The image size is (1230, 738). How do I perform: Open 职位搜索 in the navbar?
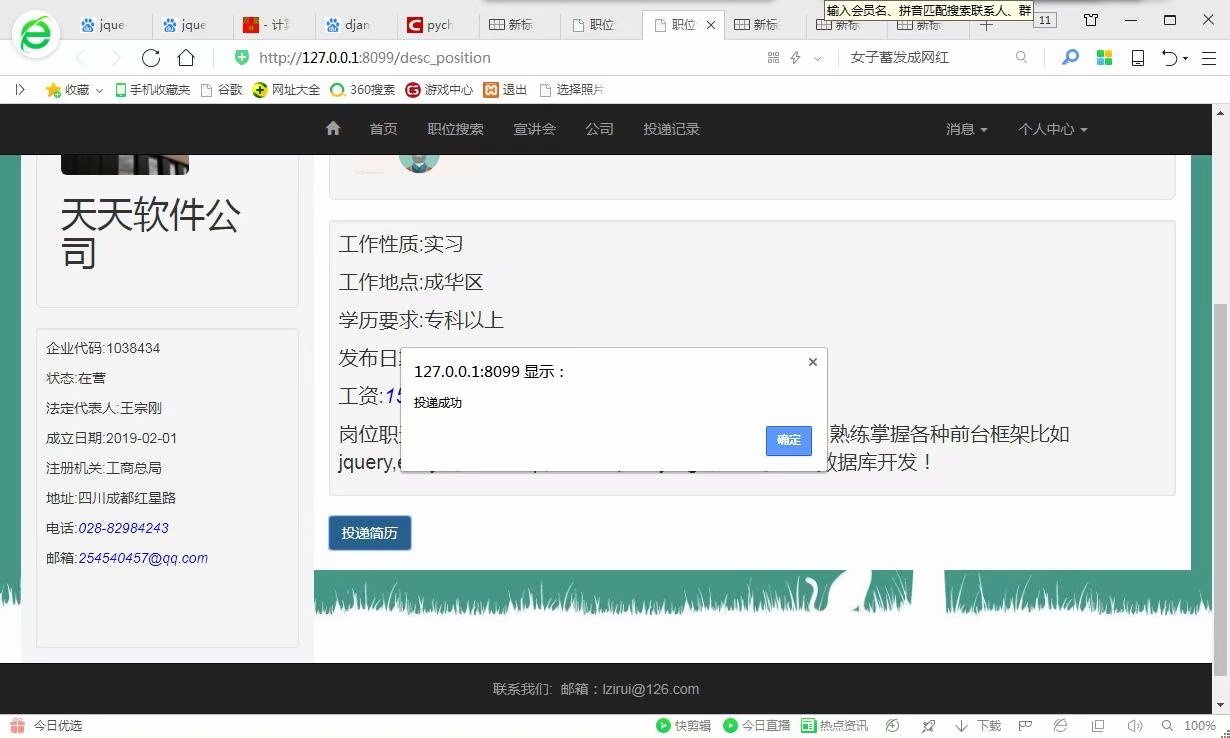point(456,129)
